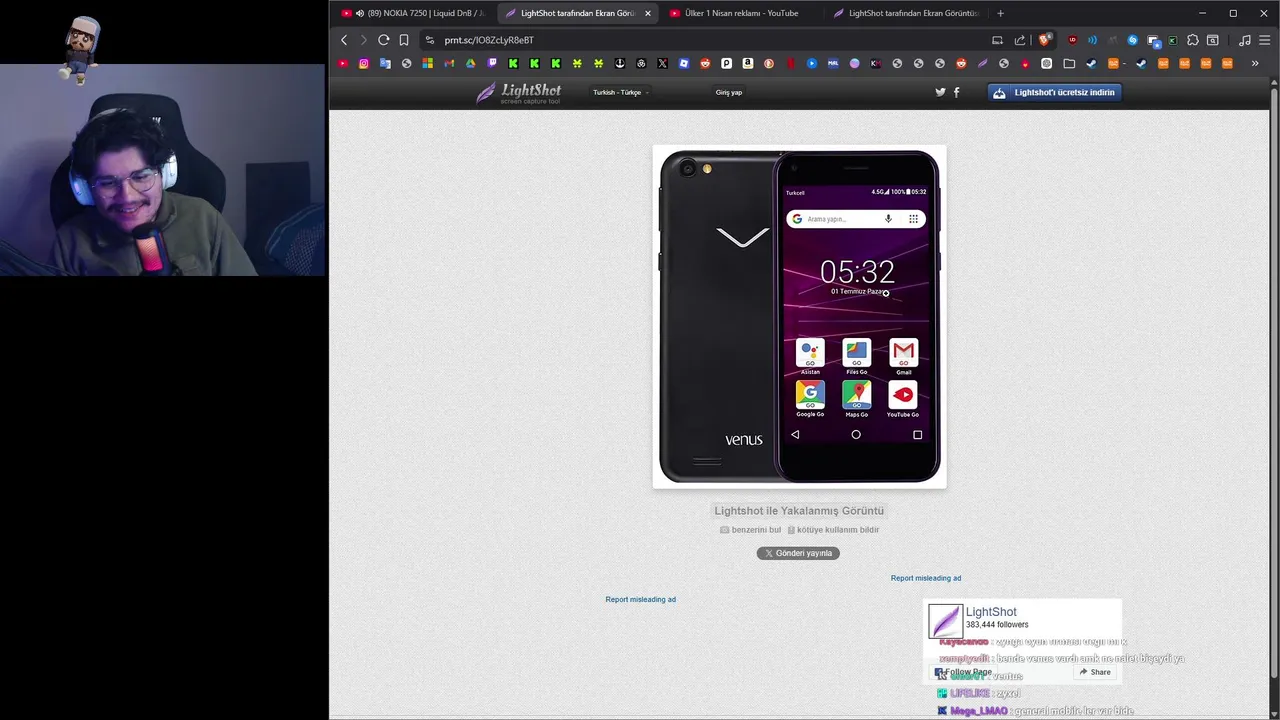Open the MAL bookmark
1280x720 pixels.
833,63
